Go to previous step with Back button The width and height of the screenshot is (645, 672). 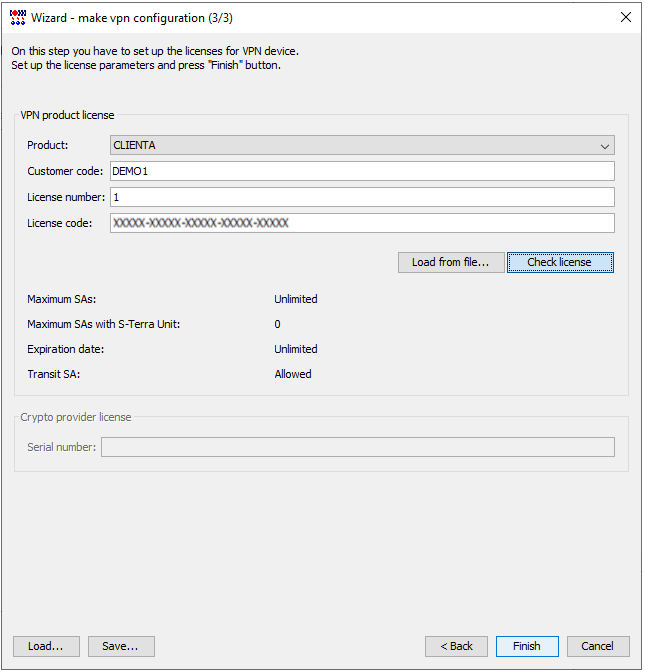pos(456,646)
